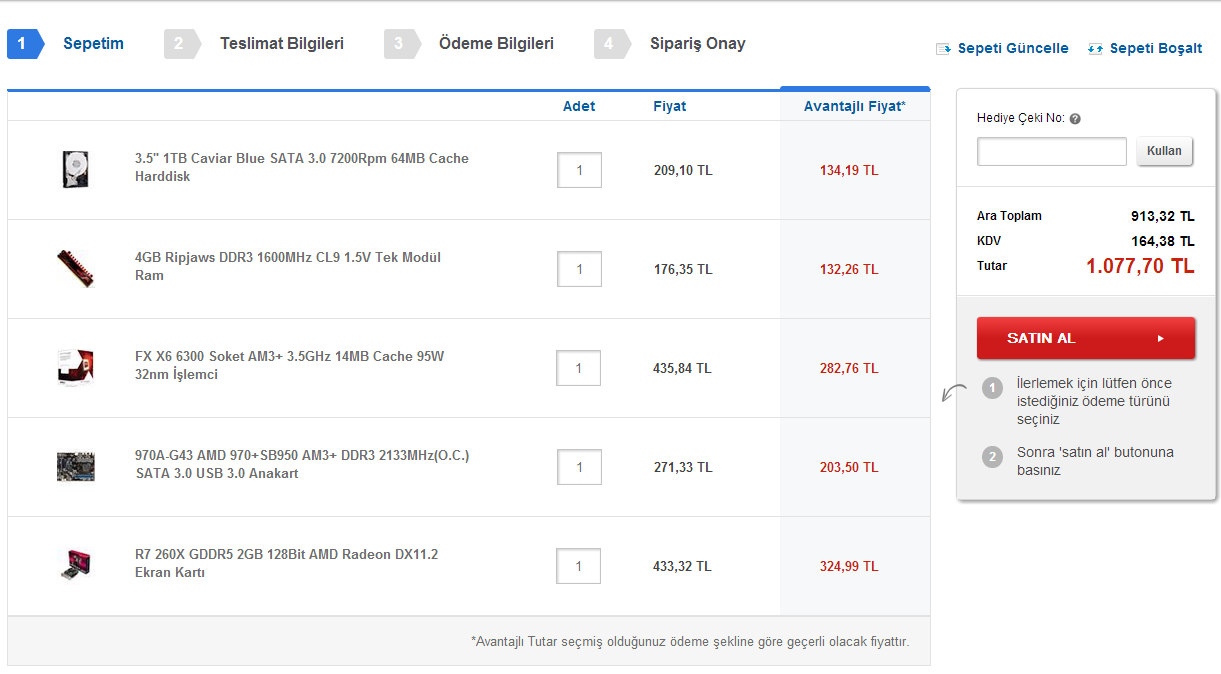Go to the Sipariş Onay step
The width and height of the screenshot is (1221, 674).
click(697, 44)
